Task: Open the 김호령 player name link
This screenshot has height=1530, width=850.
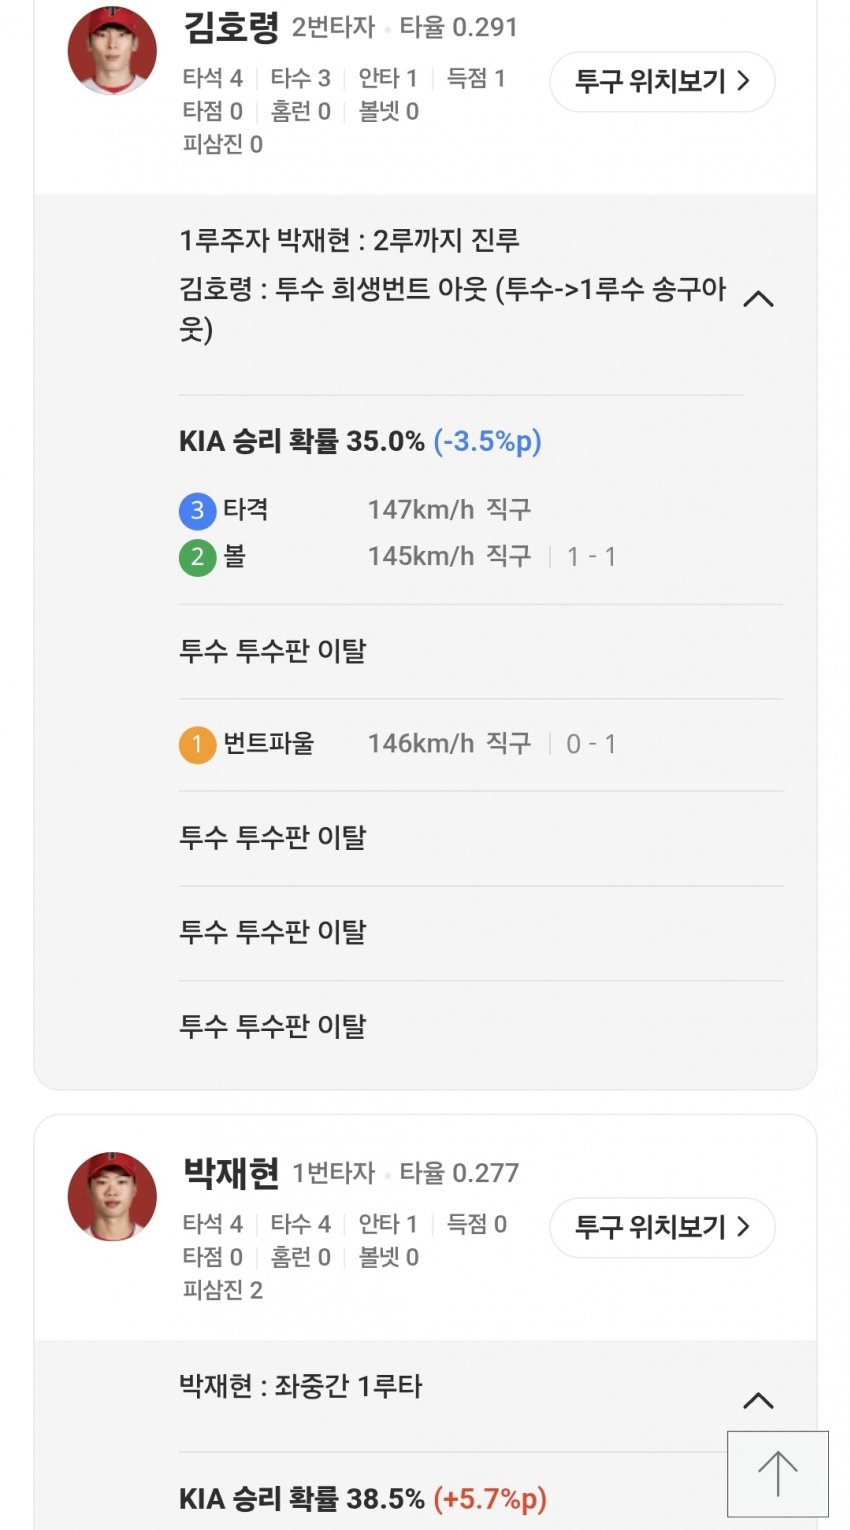Action: click(x=231, y=27)
